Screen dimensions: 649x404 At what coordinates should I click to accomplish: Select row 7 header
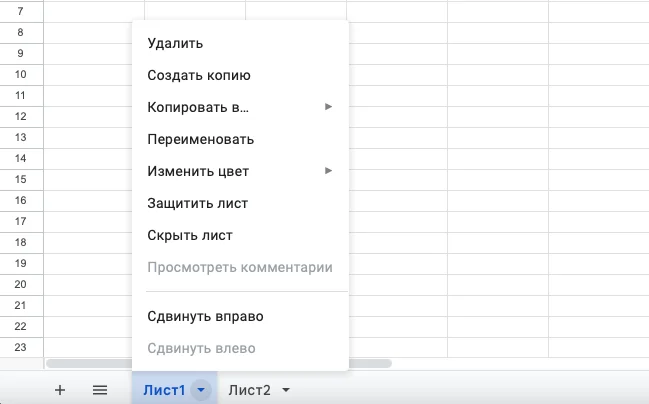click(x=21, y=11)
